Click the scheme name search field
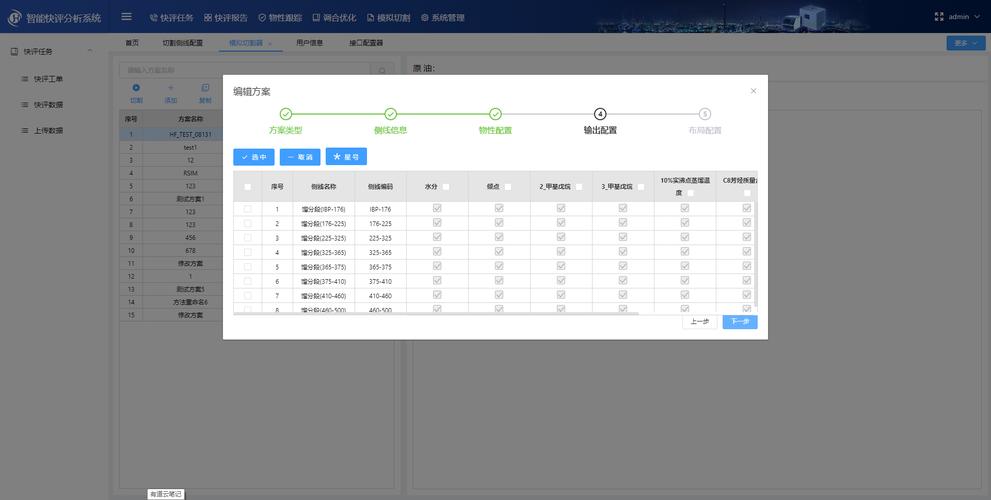991x500 pixels. [244, 70]
